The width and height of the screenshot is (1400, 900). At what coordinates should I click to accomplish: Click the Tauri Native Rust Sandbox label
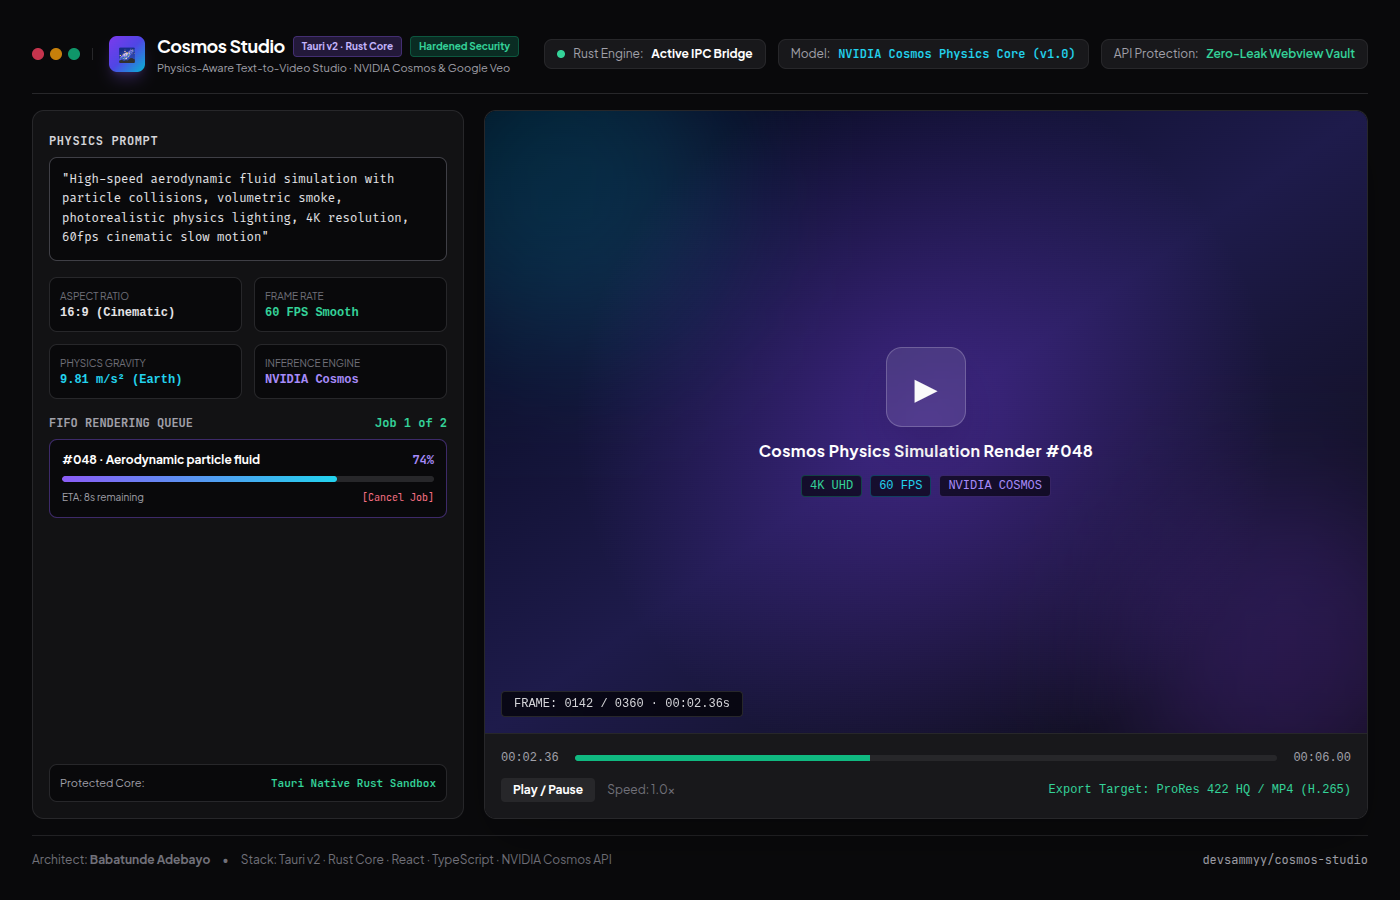353,783
